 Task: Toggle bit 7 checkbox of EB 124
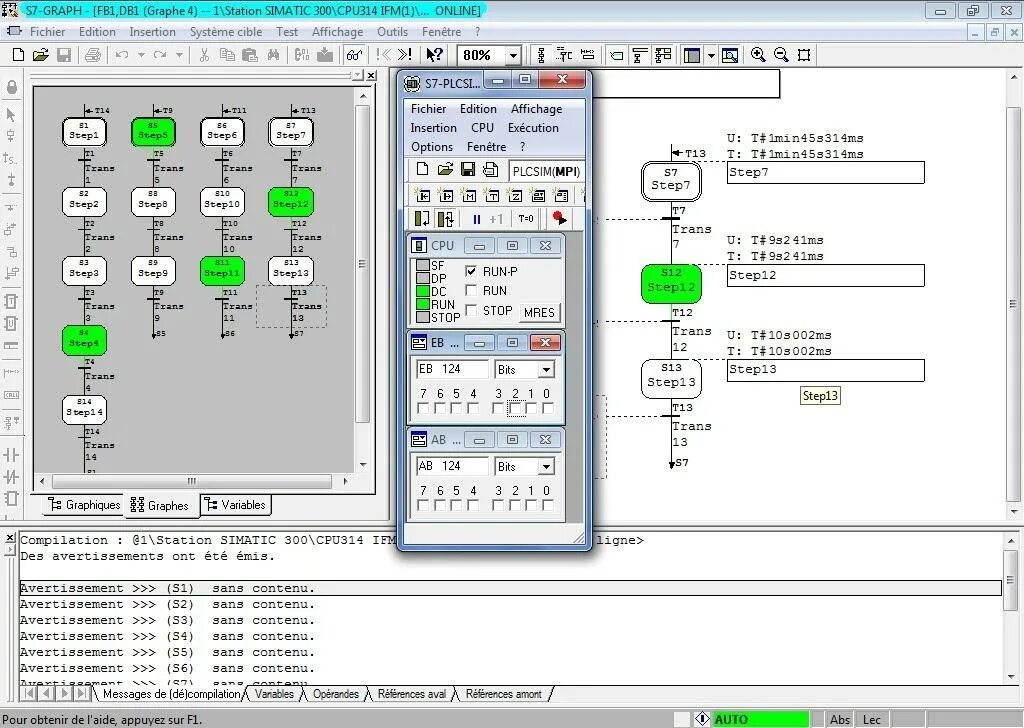423,408
